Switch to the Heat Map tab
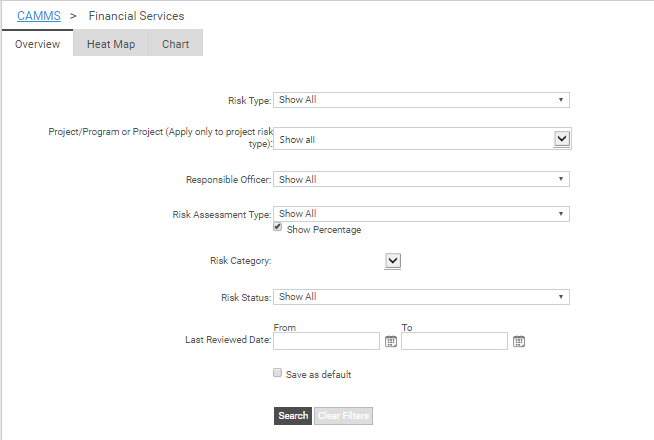The image size is (654, 440). click(x=110, y=44)
